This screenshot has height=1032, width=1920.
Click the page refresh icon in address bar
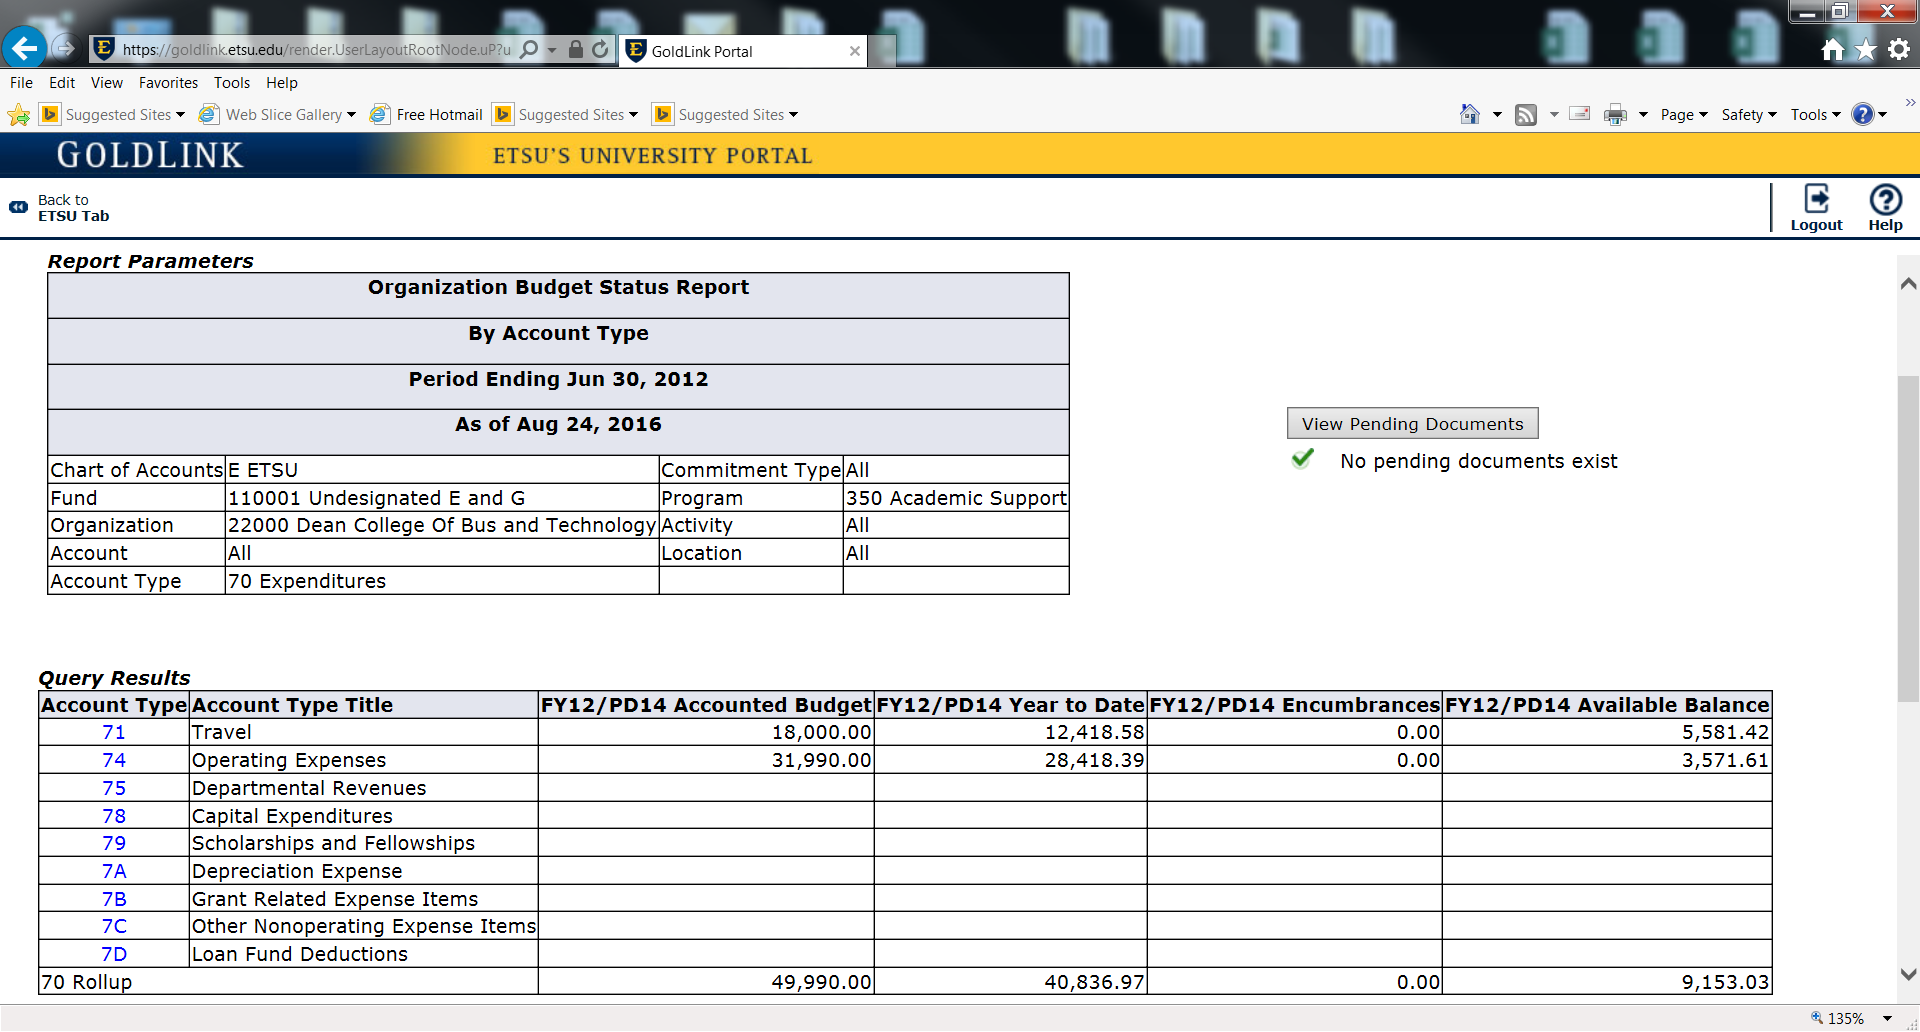(x=599, y=49)
